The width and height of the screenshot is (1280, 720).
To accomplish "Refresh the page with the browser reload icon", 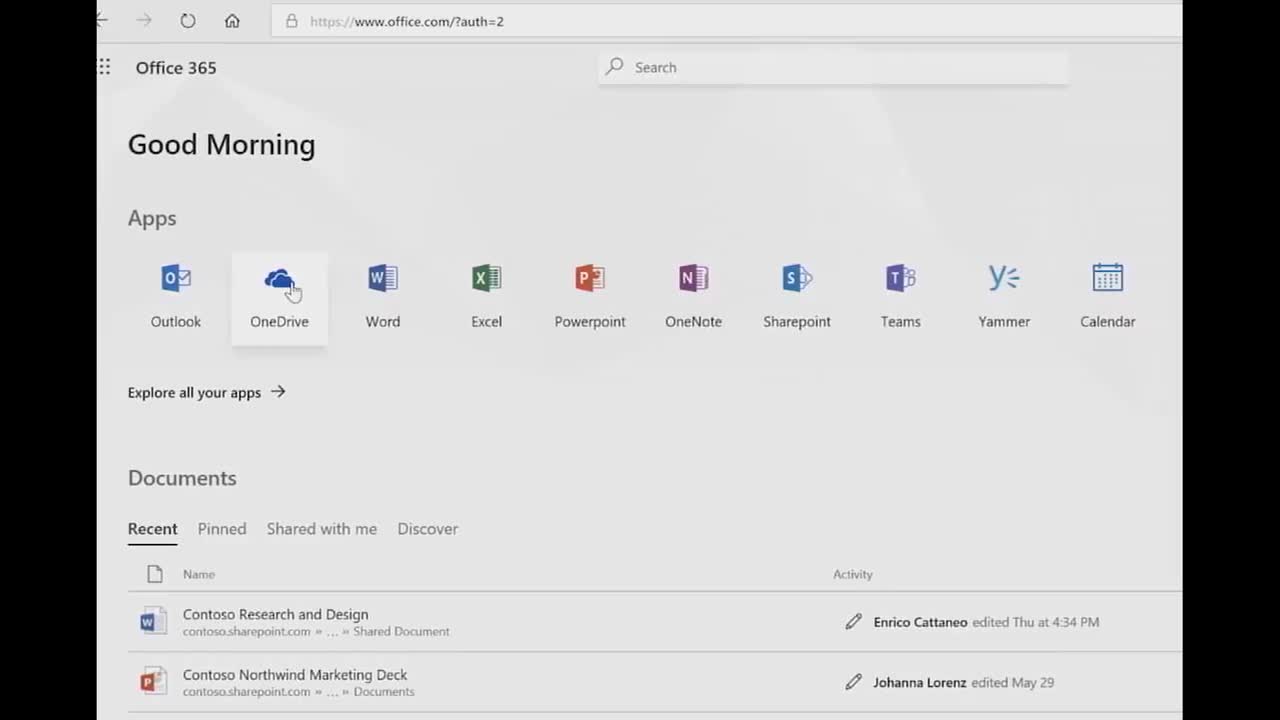I will (187, 20).
